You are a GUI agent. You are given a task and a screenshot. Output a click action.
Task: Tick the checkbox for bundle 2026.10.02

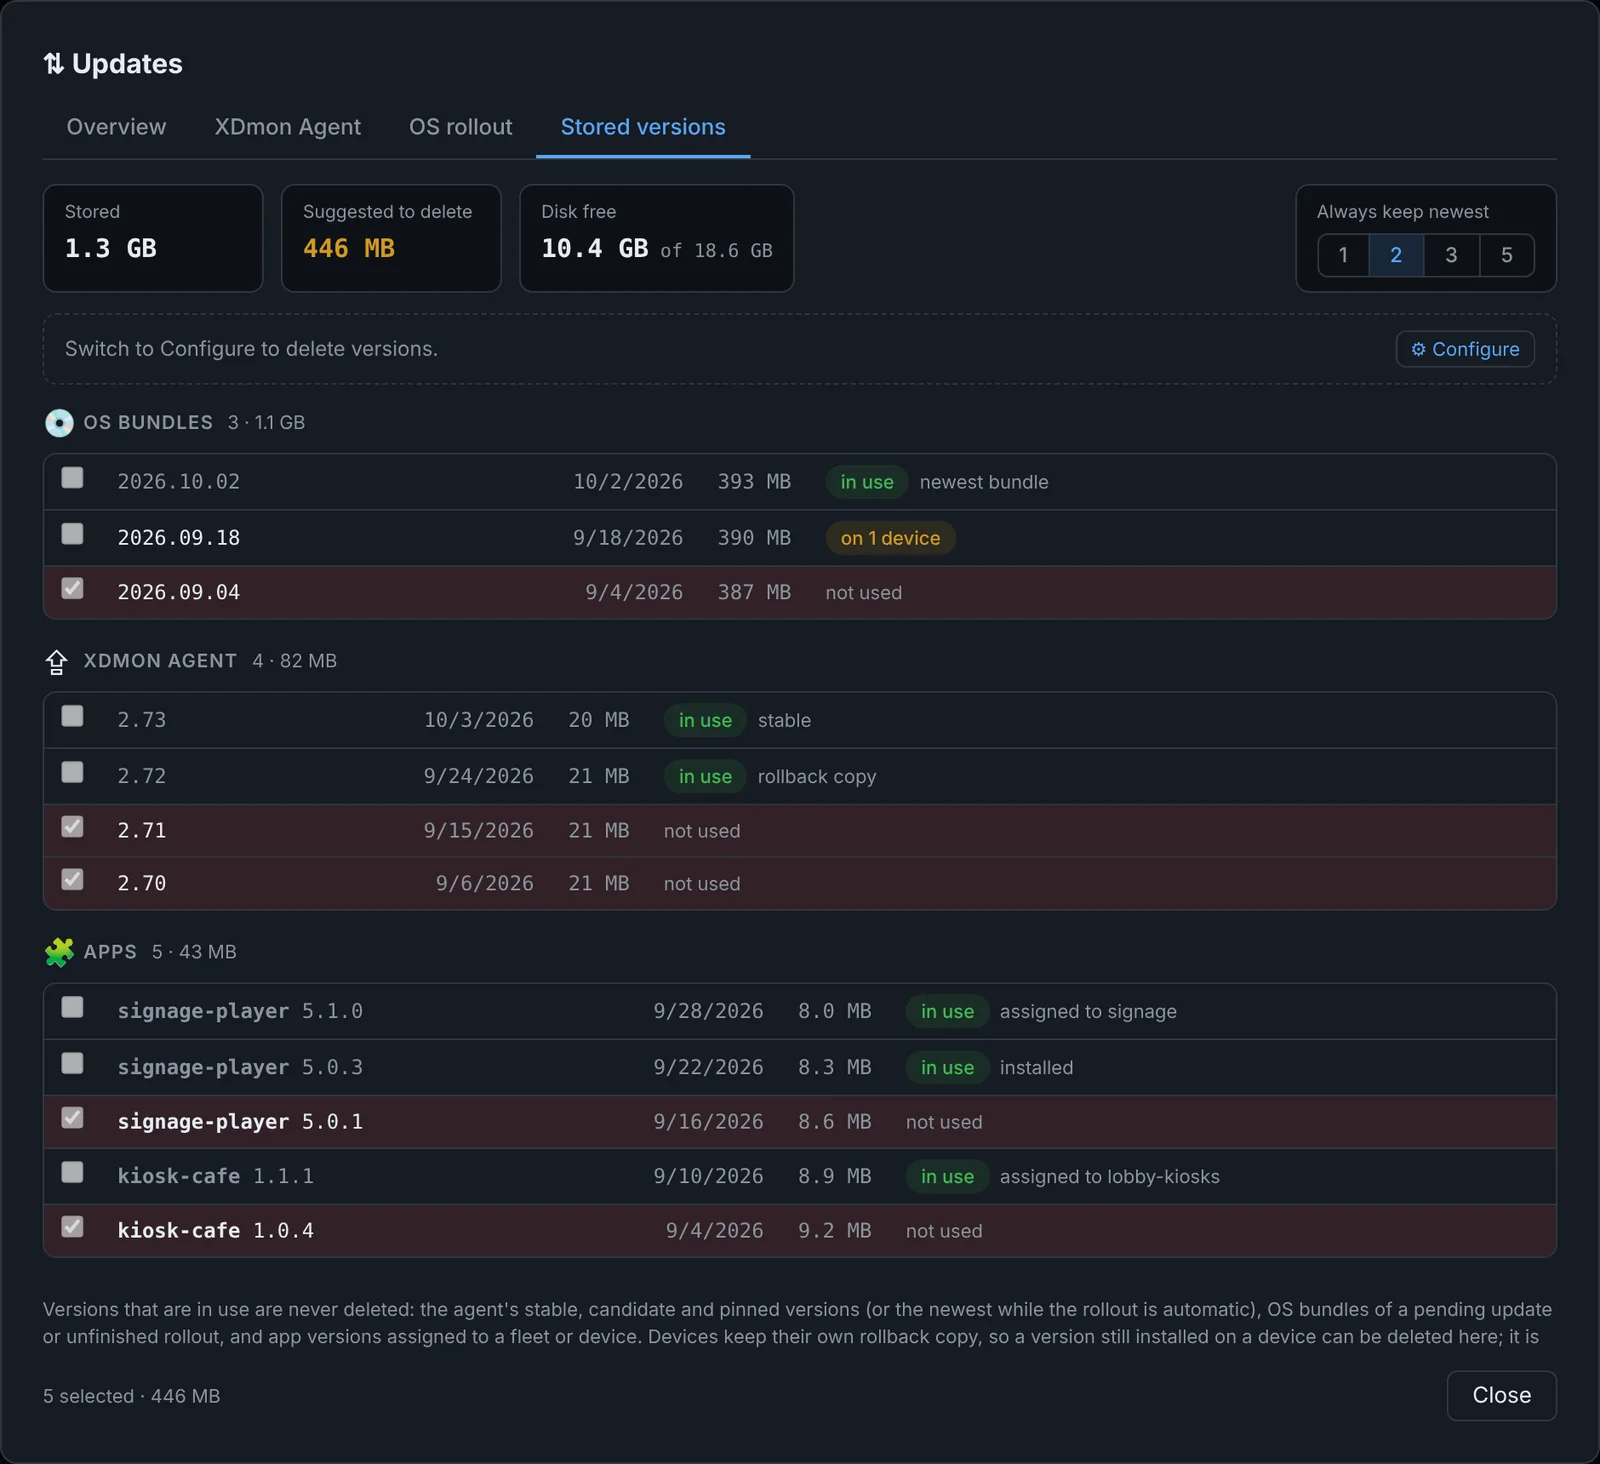(72, 478)
